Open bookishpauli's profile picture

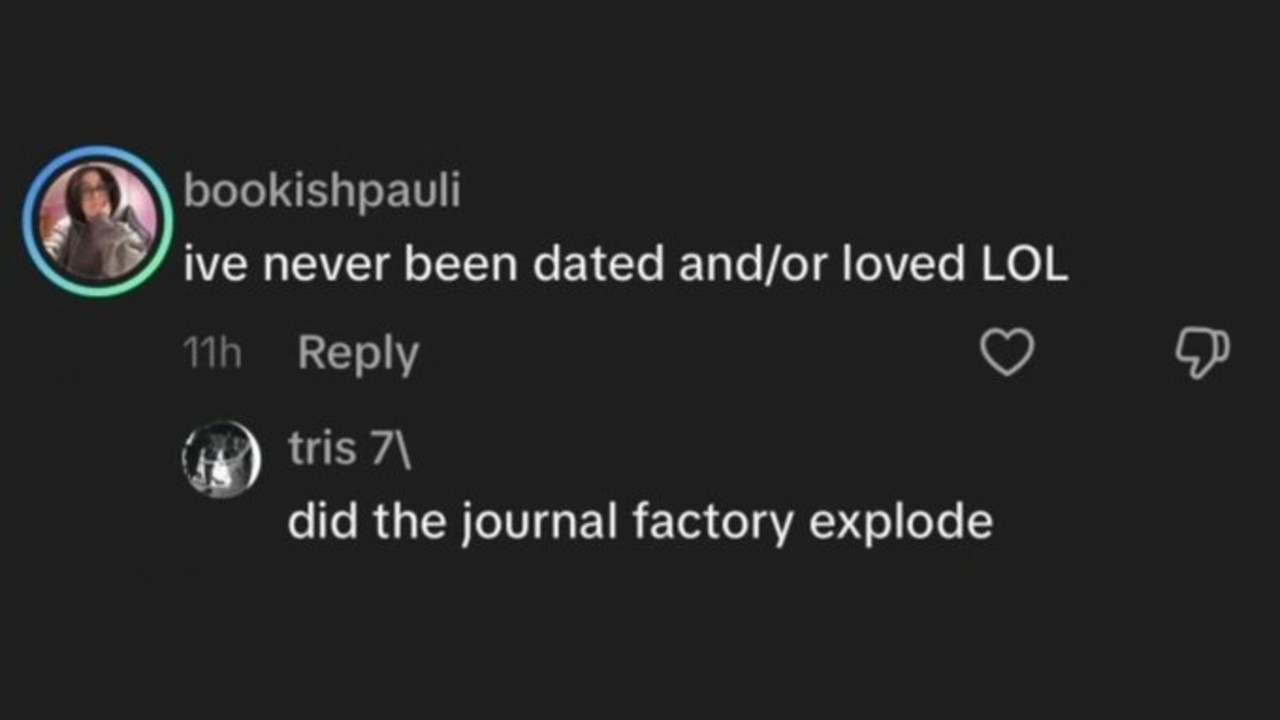(x=97, y=221)
